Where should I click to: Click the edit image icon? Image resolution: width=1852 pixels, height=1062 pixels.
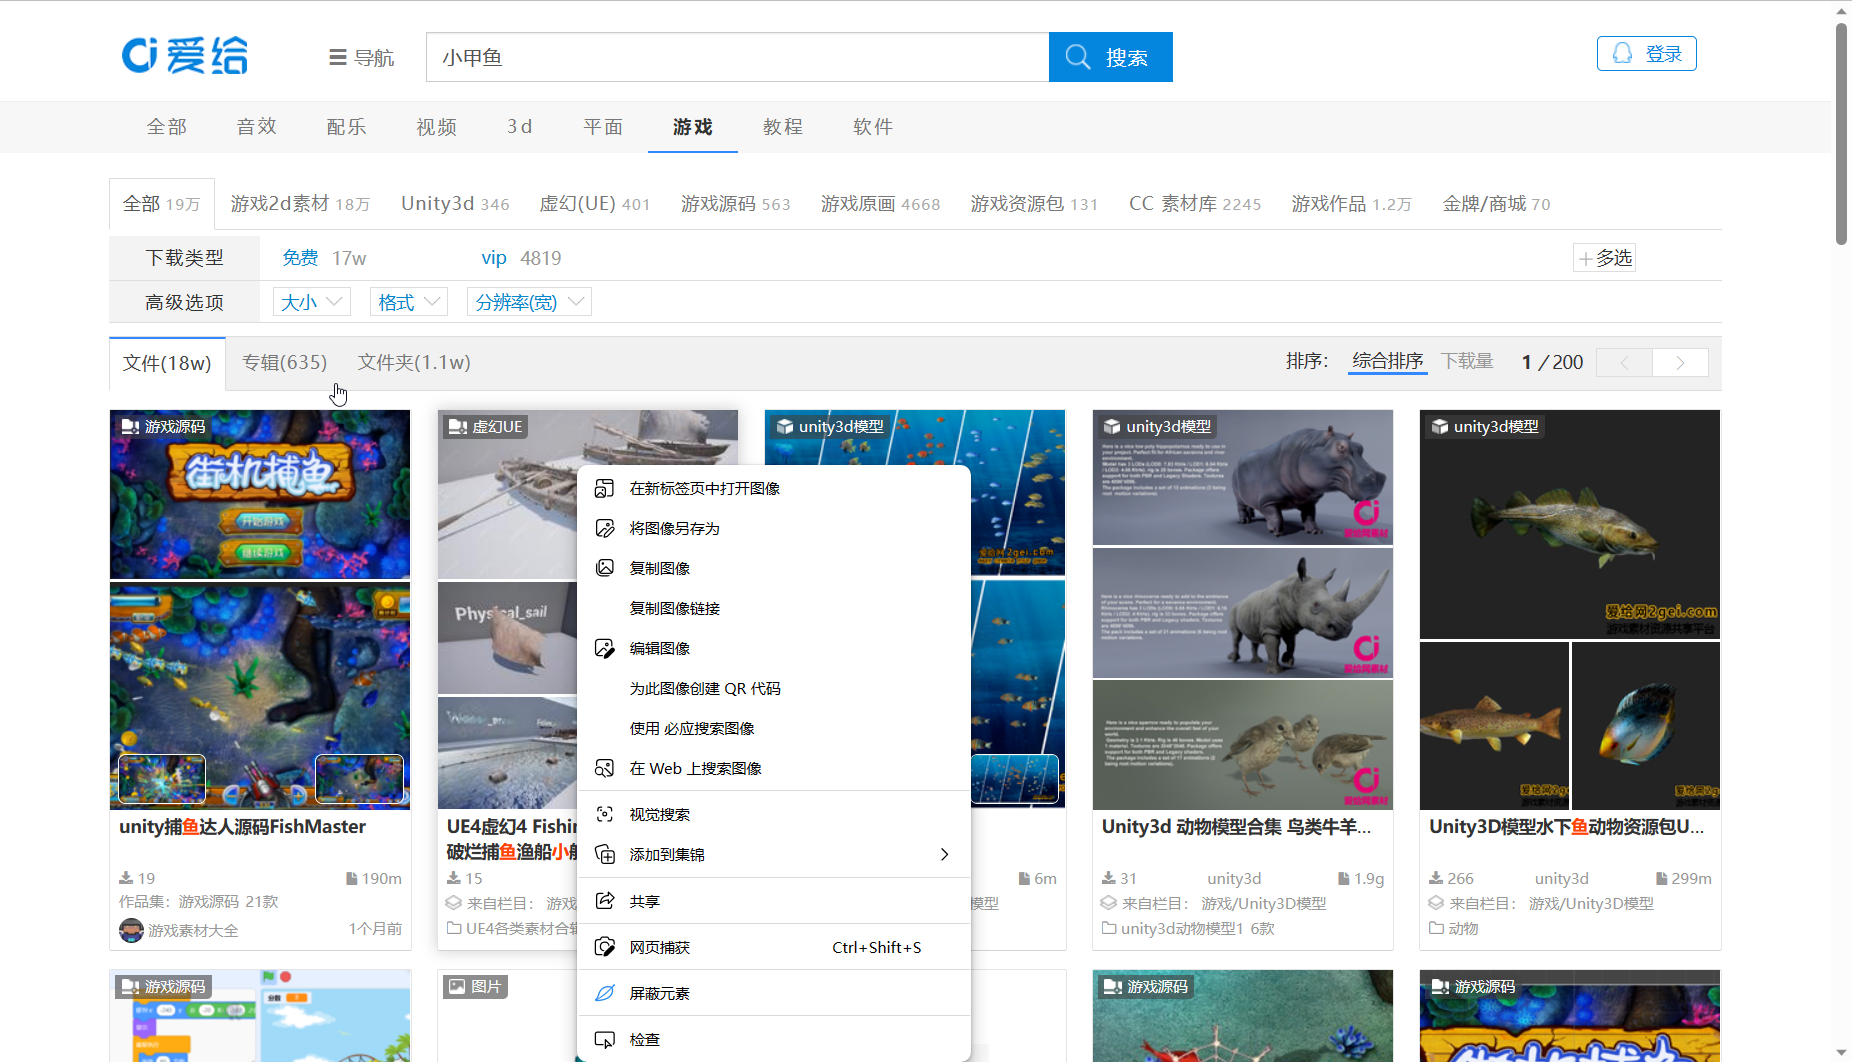click(604, 648)
